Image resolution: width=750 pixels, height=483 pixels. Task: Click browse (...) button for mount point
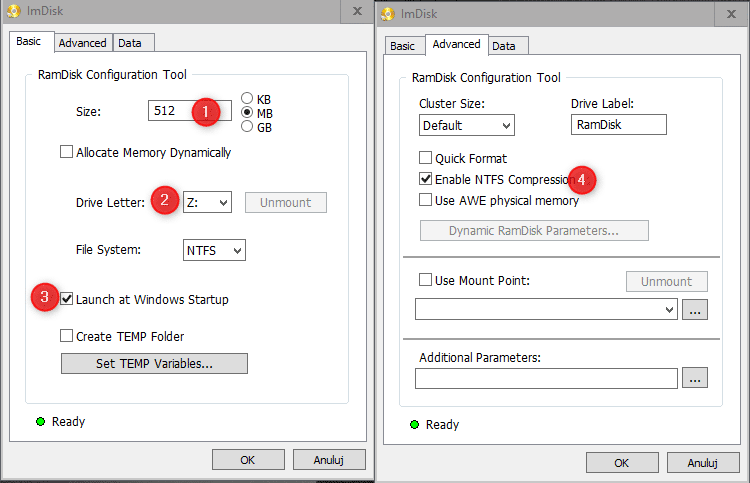695,309
